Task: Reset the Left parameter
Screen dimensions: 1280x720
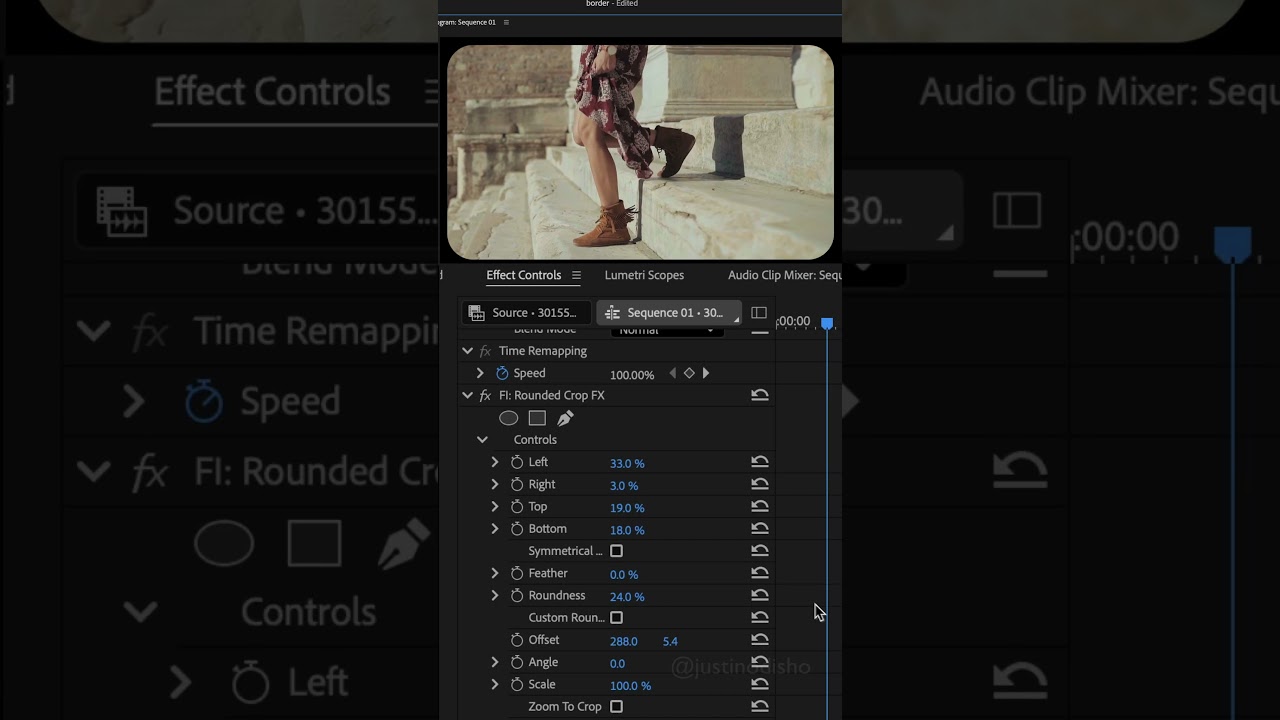Action: 760,462
